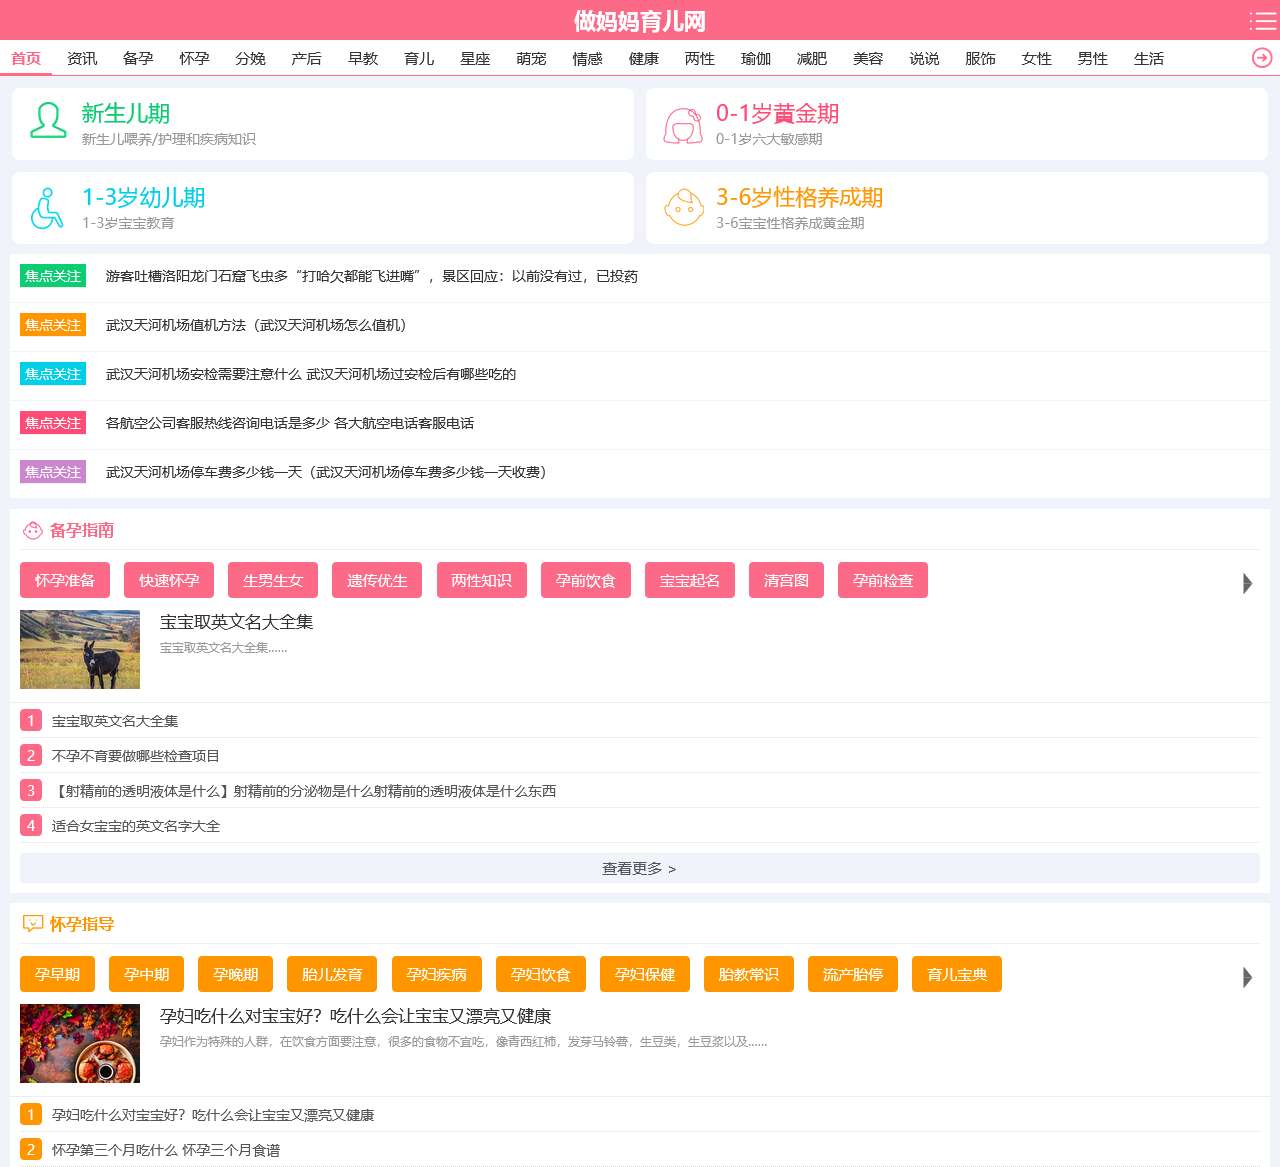This screenshot has width=1280, height=1167.
Task: Open the 备孕 navigation tab
Action: pos(138,59)
